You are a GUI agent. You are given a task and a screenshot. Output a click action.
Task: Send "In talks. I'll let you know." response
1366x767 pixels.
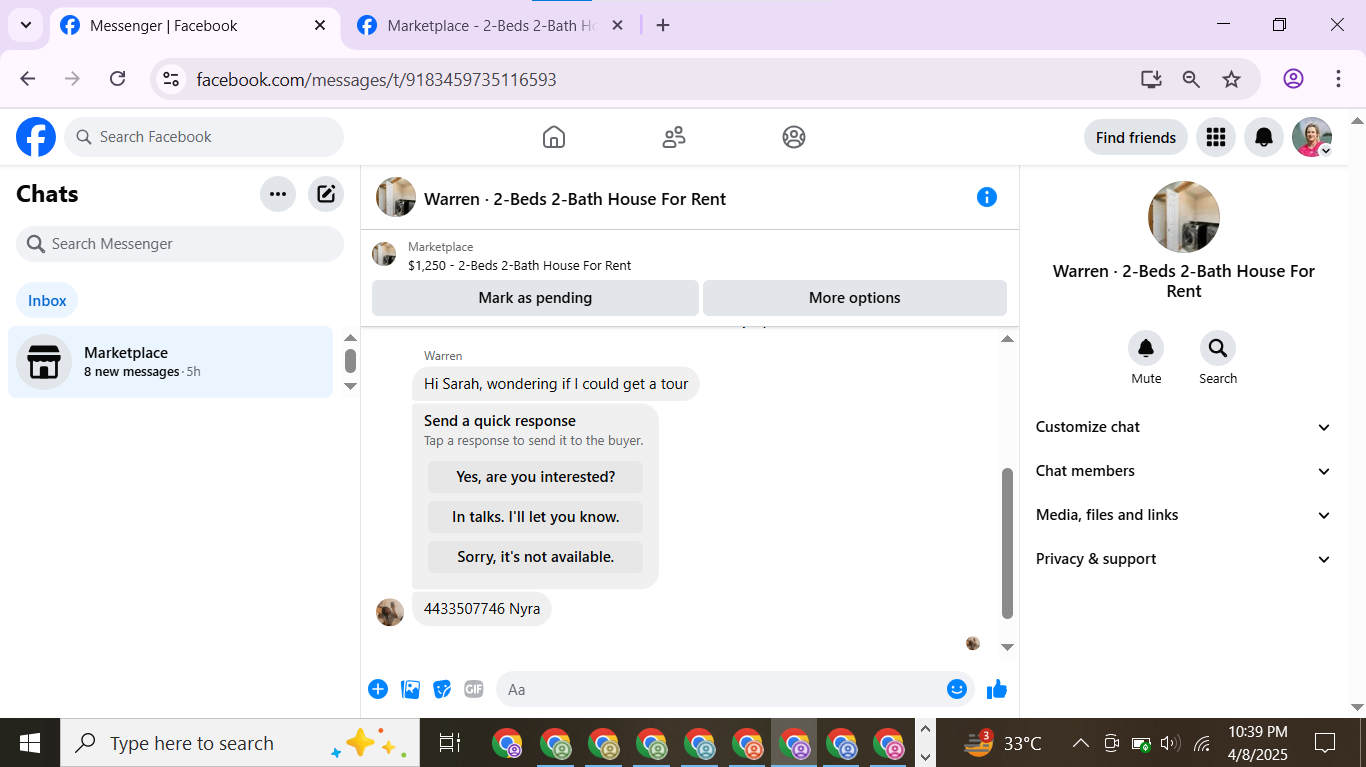(535, 517)
